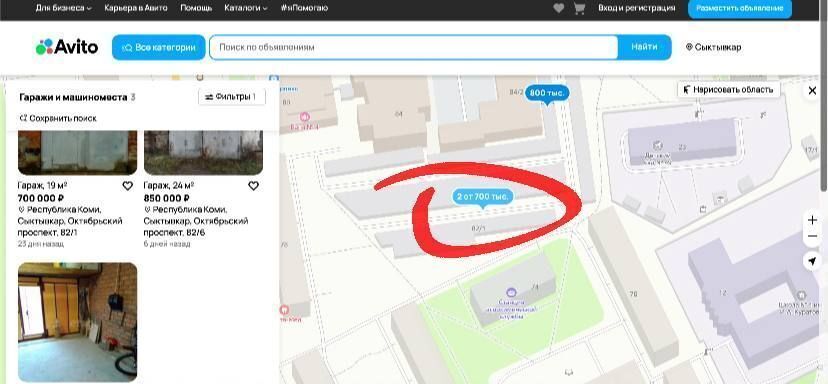Close the map with the X icon
The height and width of the screenshot is (384, 828).
pos(812,91)
